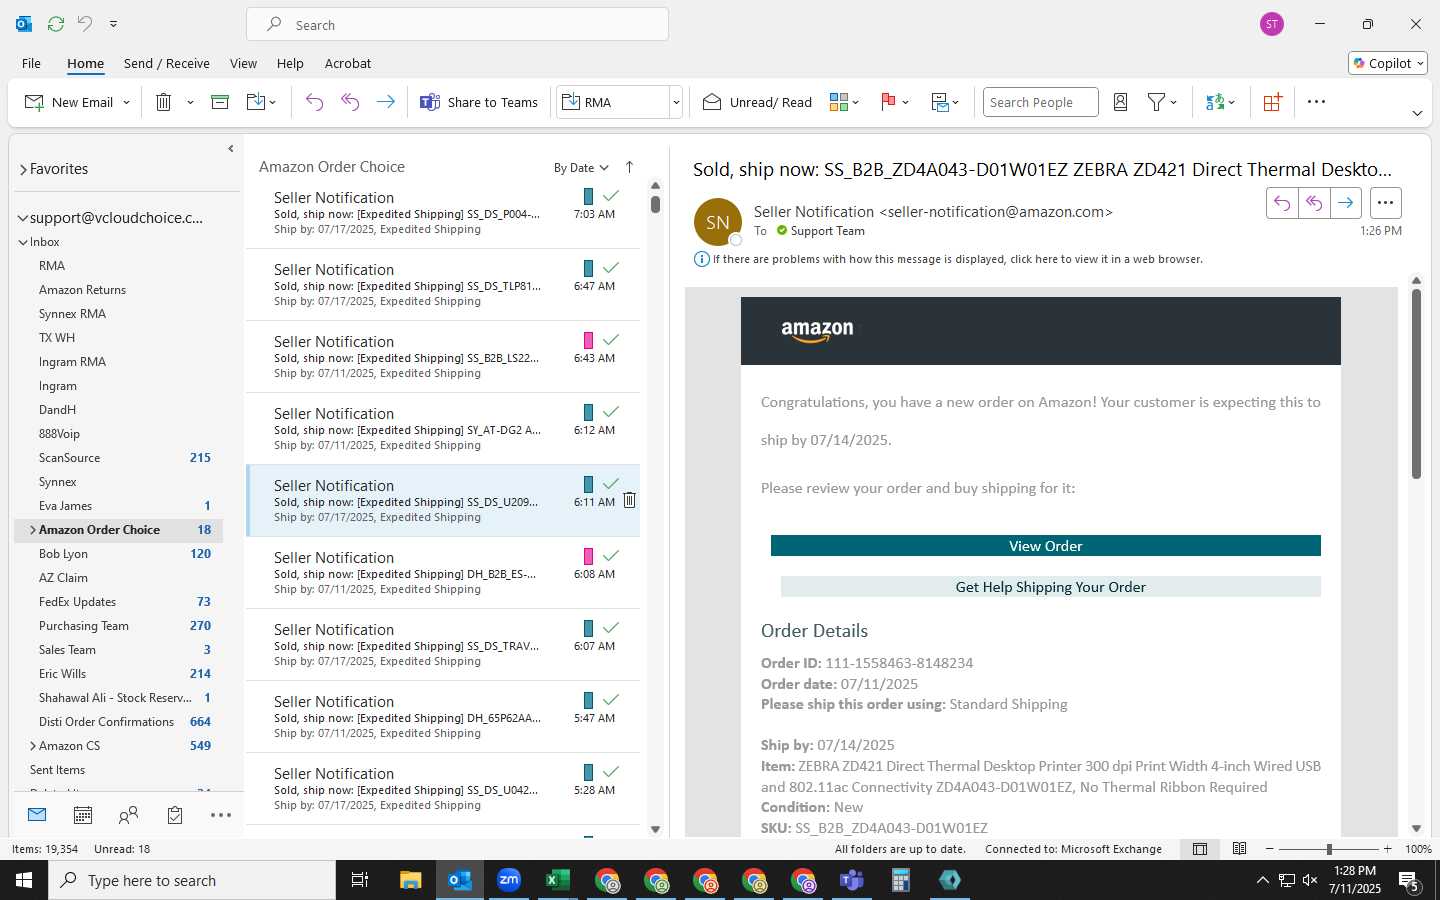1440x900 pixels.
Task: Click the ribbon Reply All icon
Action: (x=350, y=102)
